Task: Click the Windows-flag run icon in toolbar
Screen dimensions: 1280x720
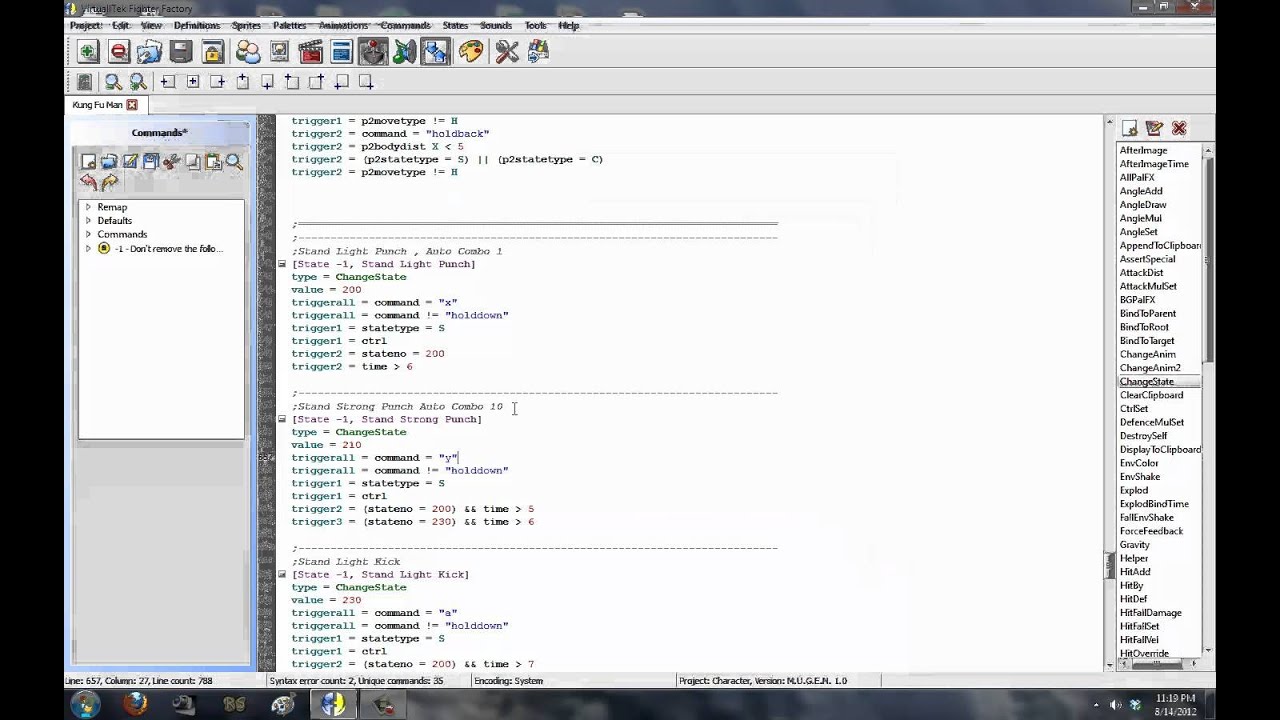Action: pyautogui.click(x=538, y=52)
